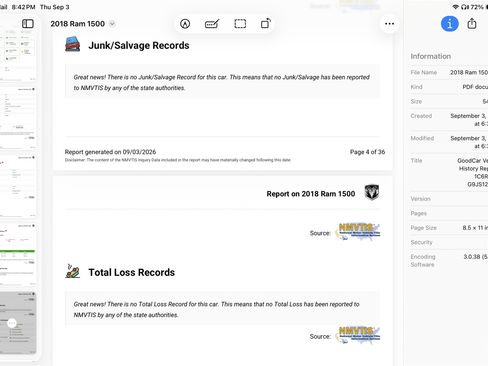The width and height of the screenshot is (488, 366).
Task: Open the first page thumbnail in sidebar
Action: click(x=18, y=54)
